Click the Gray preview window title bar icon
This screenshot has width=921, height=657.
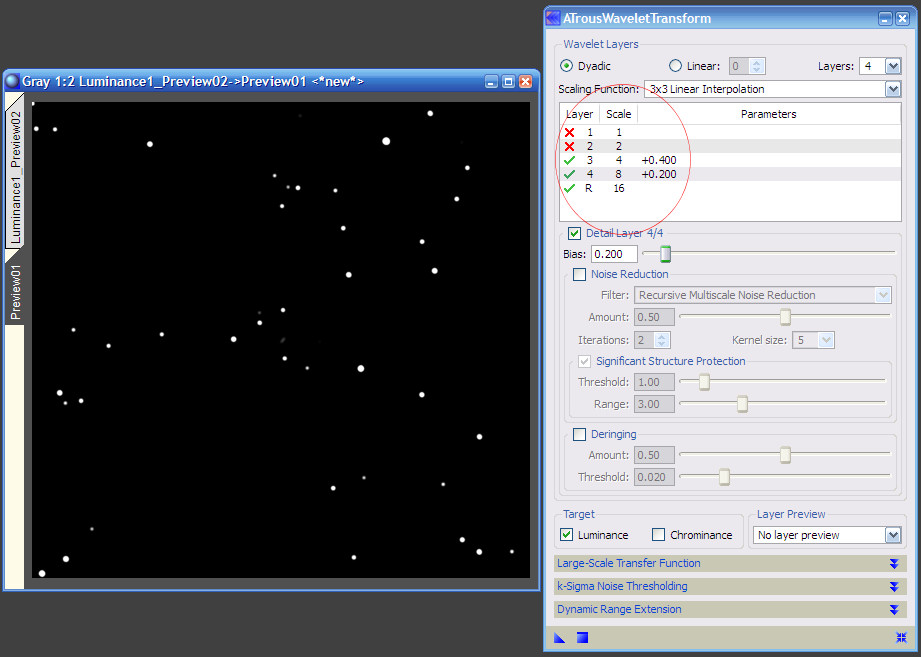point(12,81)
